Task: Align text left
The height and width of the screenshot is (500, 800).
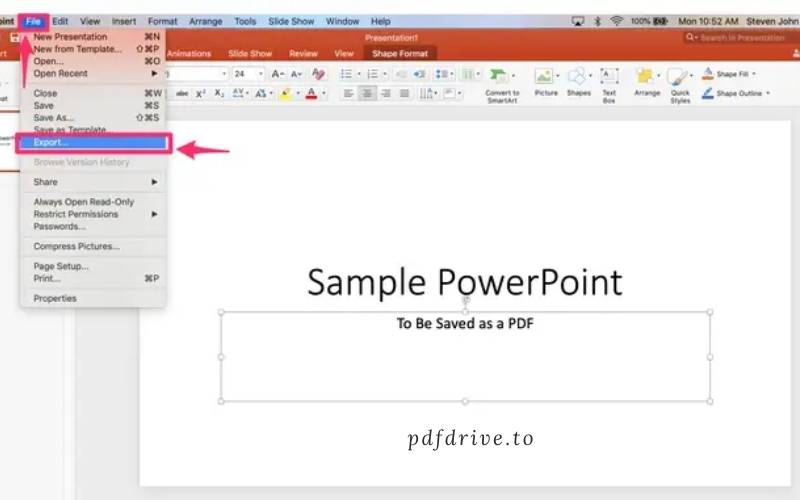Action: pyautogui.click(x=348, y=93)
